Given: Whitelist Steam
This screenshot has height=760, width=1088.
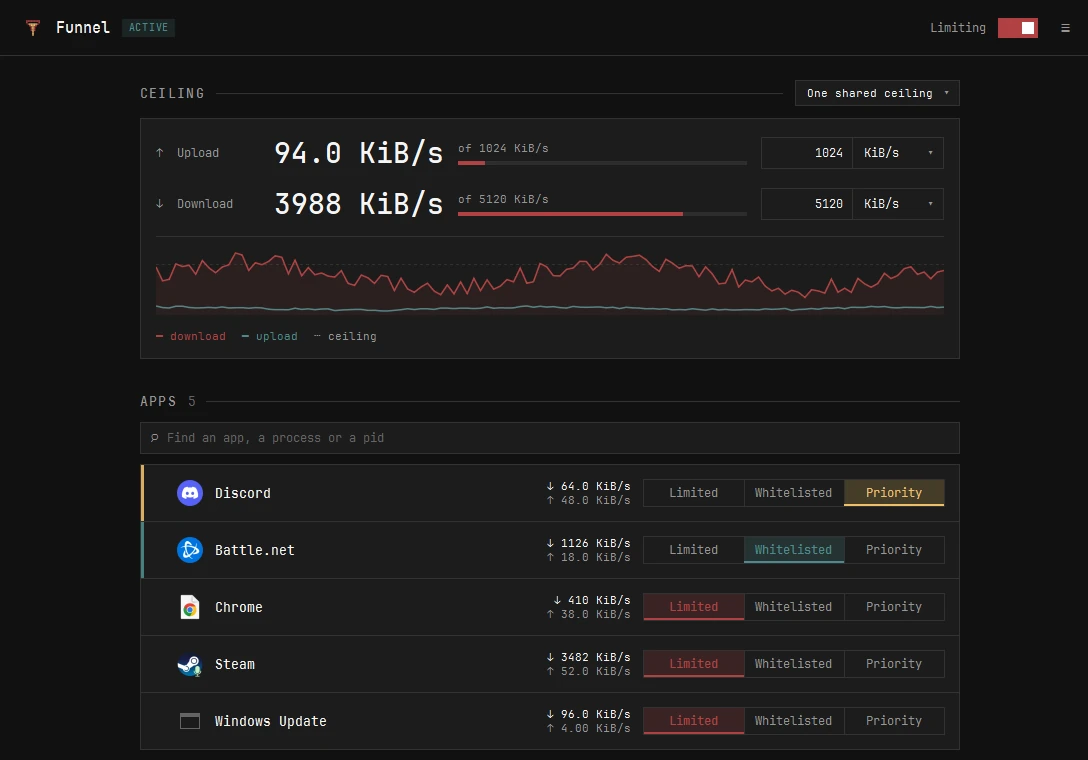Looking at the screenshot, I should pyautogui.click(x=793, y=664).
